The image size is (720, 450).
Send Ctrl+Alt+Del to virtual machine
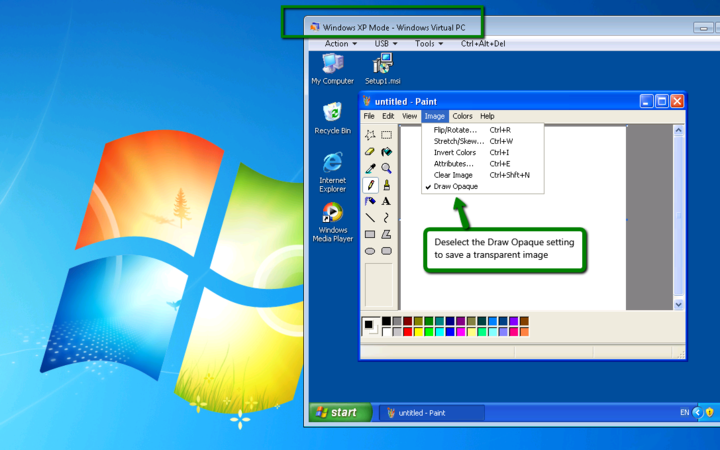[483, 44]
